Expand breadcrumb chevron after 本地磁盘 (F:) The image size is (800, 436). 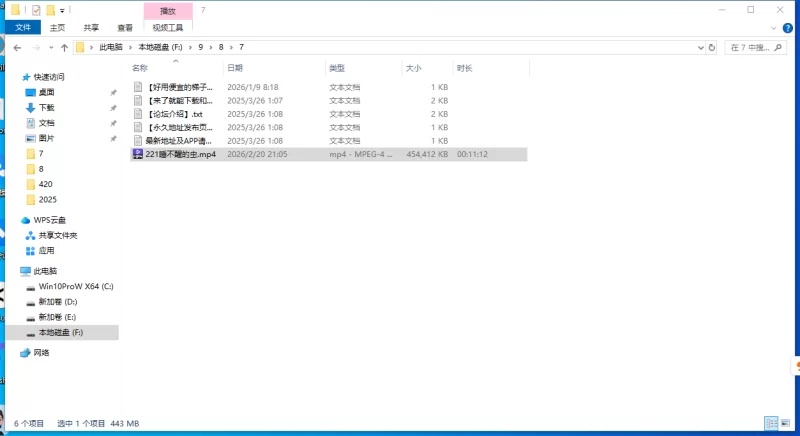(190, 47)
